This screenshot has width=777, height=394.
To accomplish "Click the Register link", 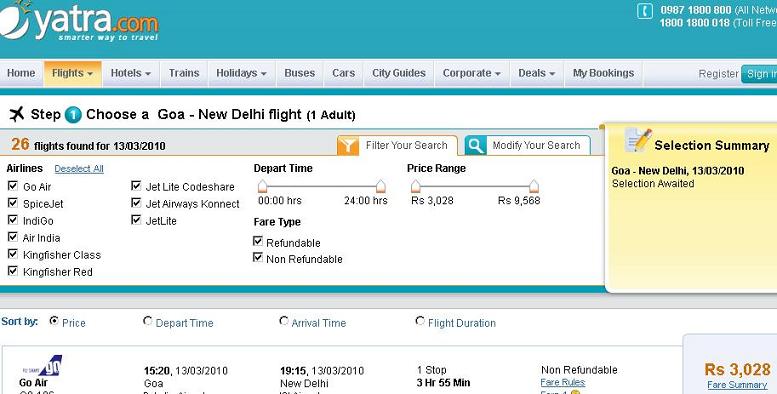I will (x=718, y=74).
